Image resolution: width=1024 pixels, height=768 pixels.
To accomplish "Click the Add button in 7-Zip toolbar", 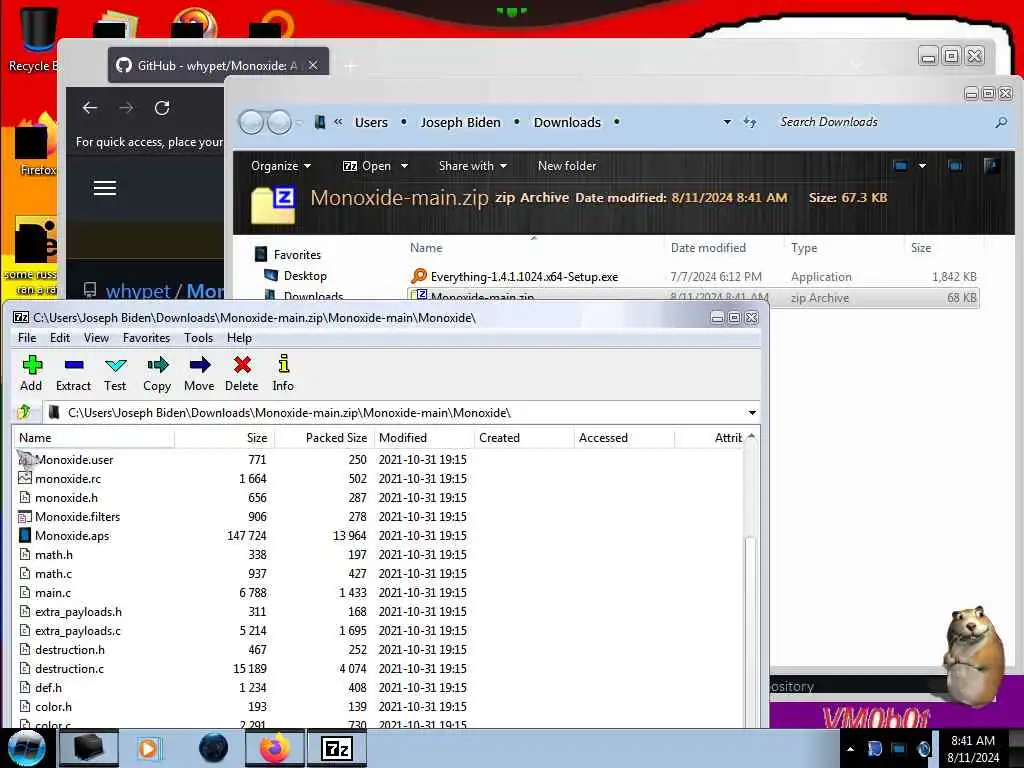I will click(x=31, y=373).
